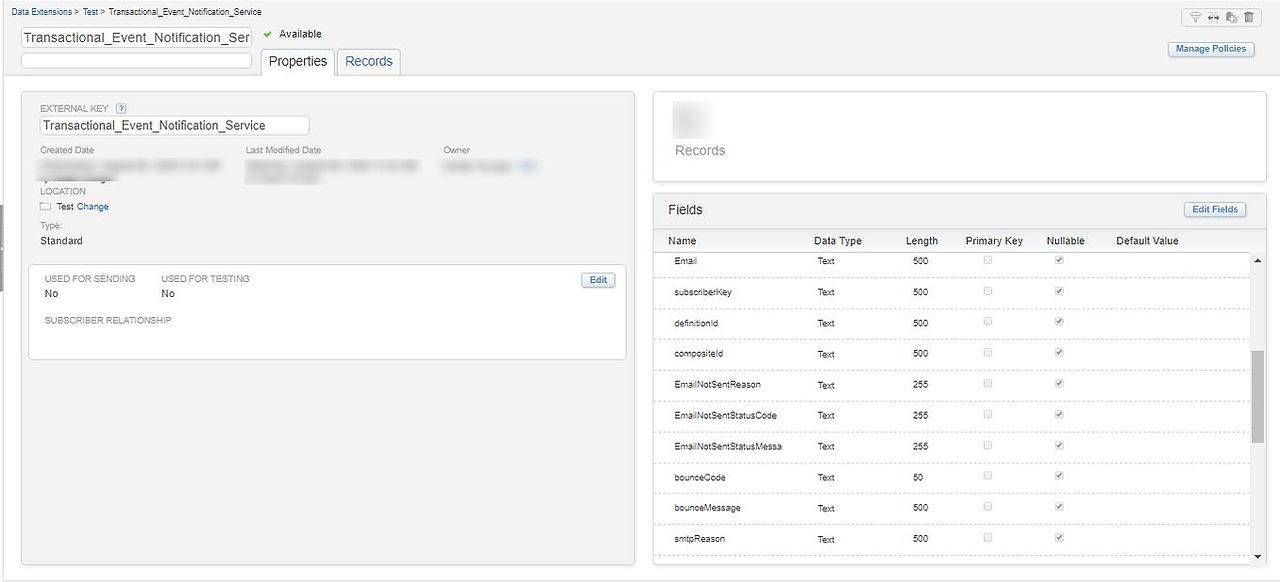Click the Default Value column header
This screenshot has width=1280, height=582.
pyautogui.click(x=1147, y=241)
